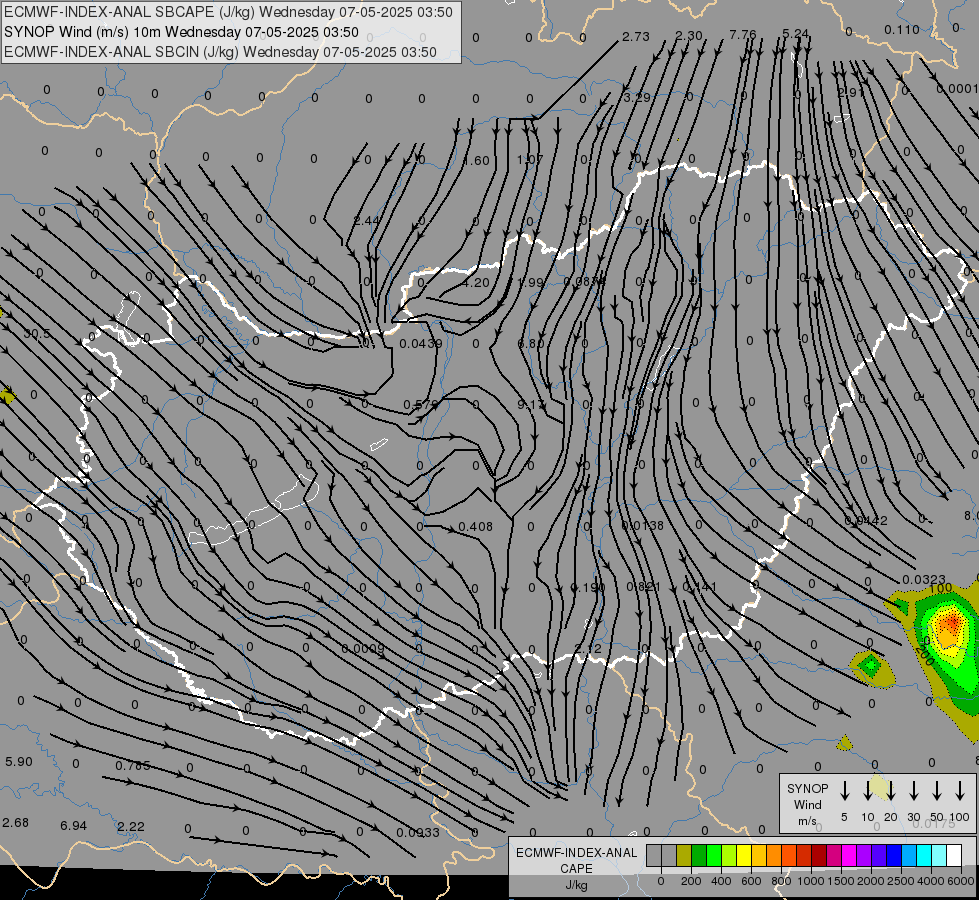Click the map value 2.22
Image resolution: width=979 pixels, height=900 pixels.
131,826
